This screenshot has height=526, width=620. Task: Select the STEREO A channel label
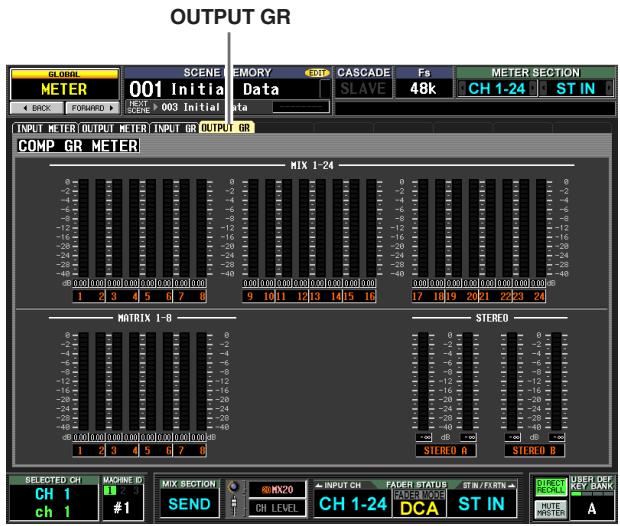click(446, 450)
